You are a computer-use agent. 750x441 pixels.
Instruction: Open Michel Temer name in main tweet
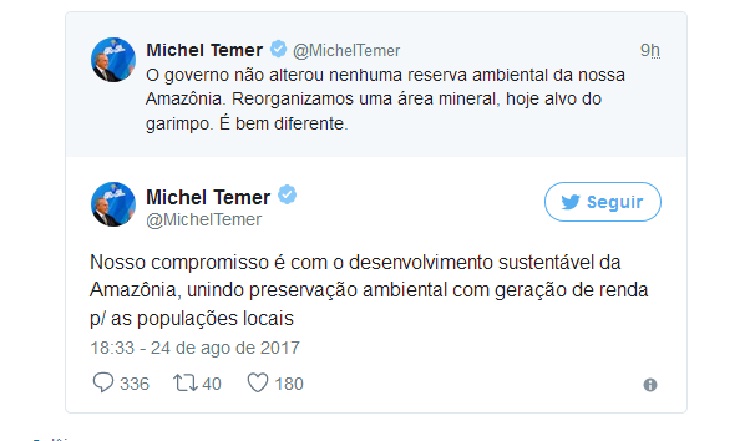pos(208,197)
